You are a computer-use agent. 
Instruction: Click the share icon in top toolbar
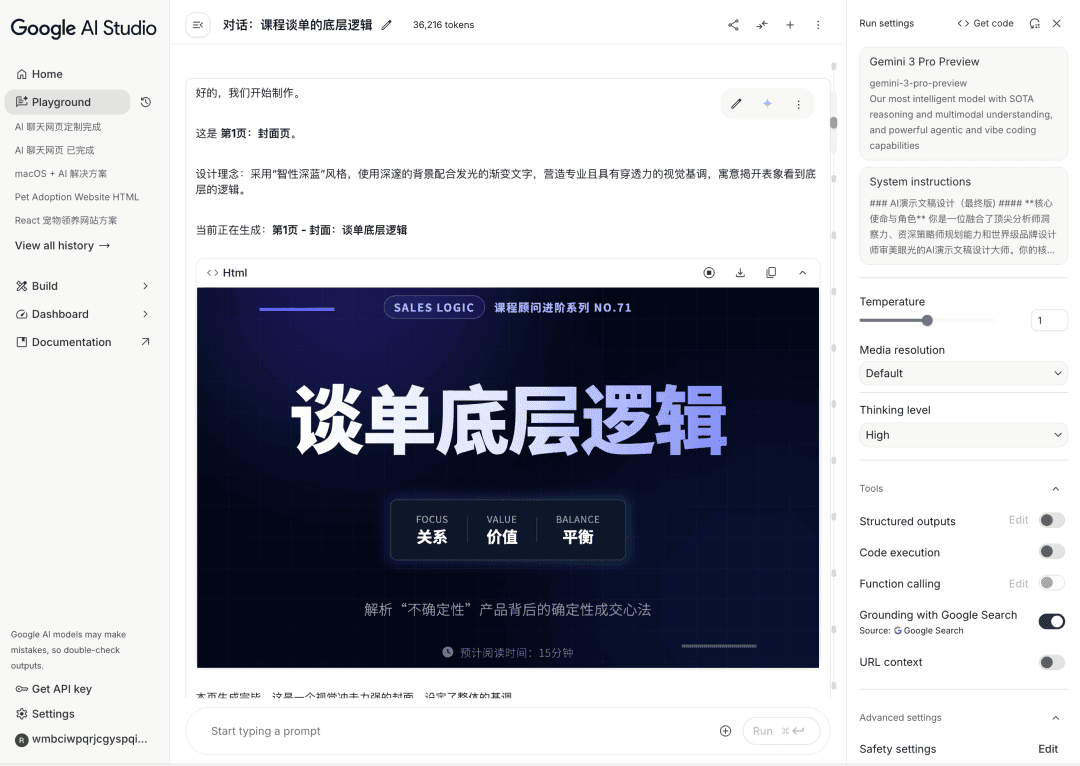point(733,25)
